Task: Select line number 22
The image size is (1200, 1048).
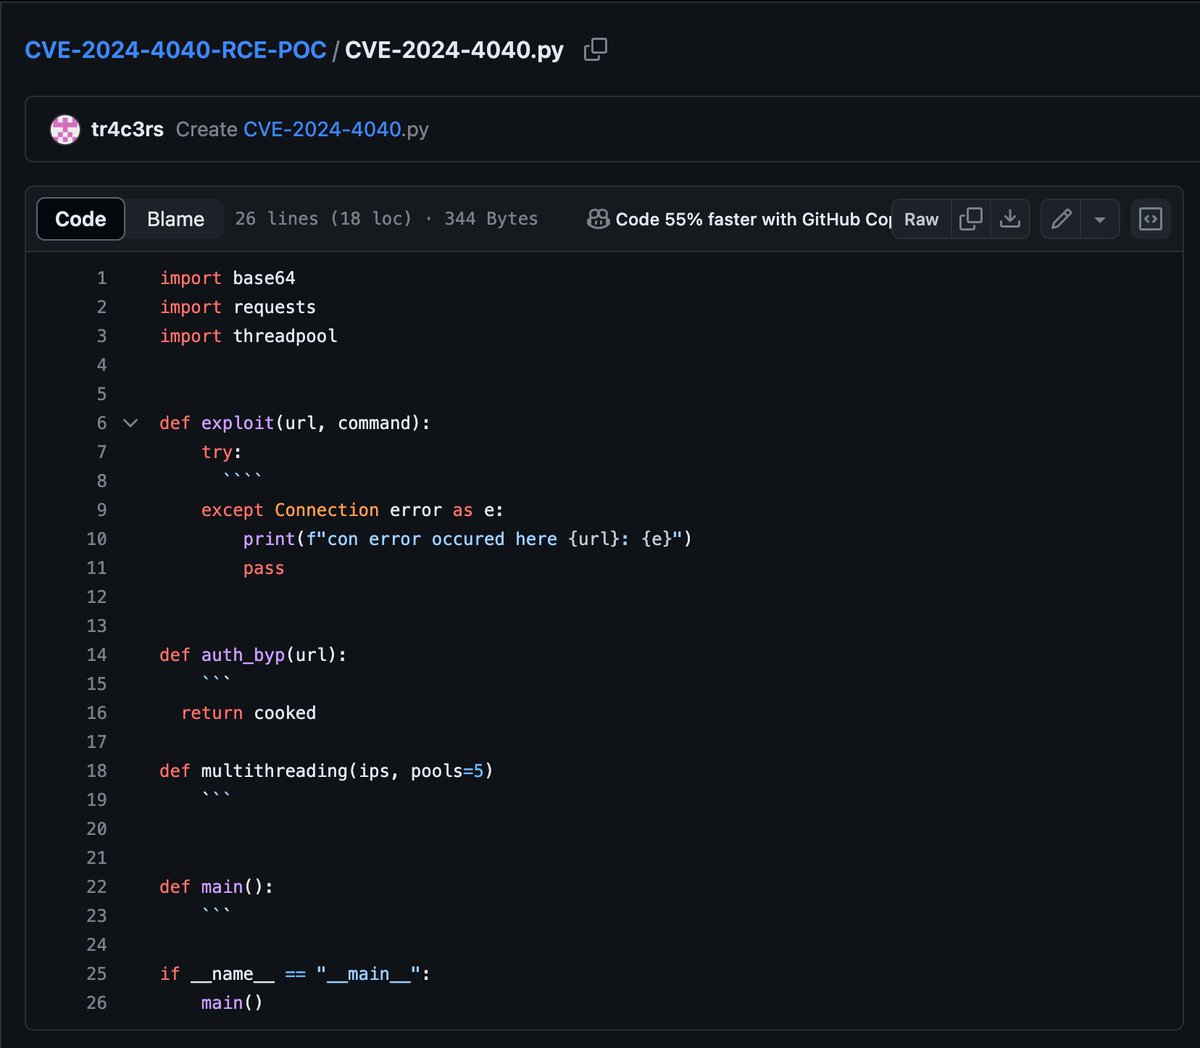Action: [96, 887]
